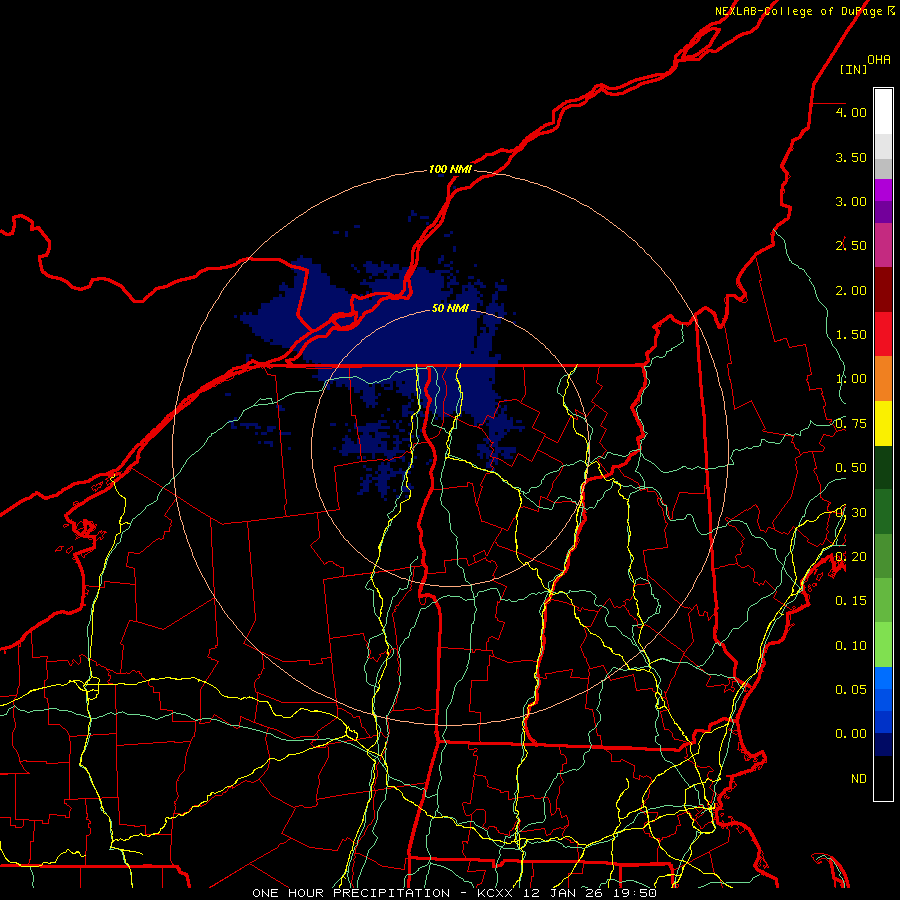Screen dimensions: 900x900
Task: Click the 50 NMI range ring label
Action: click(x=450, y=308)
